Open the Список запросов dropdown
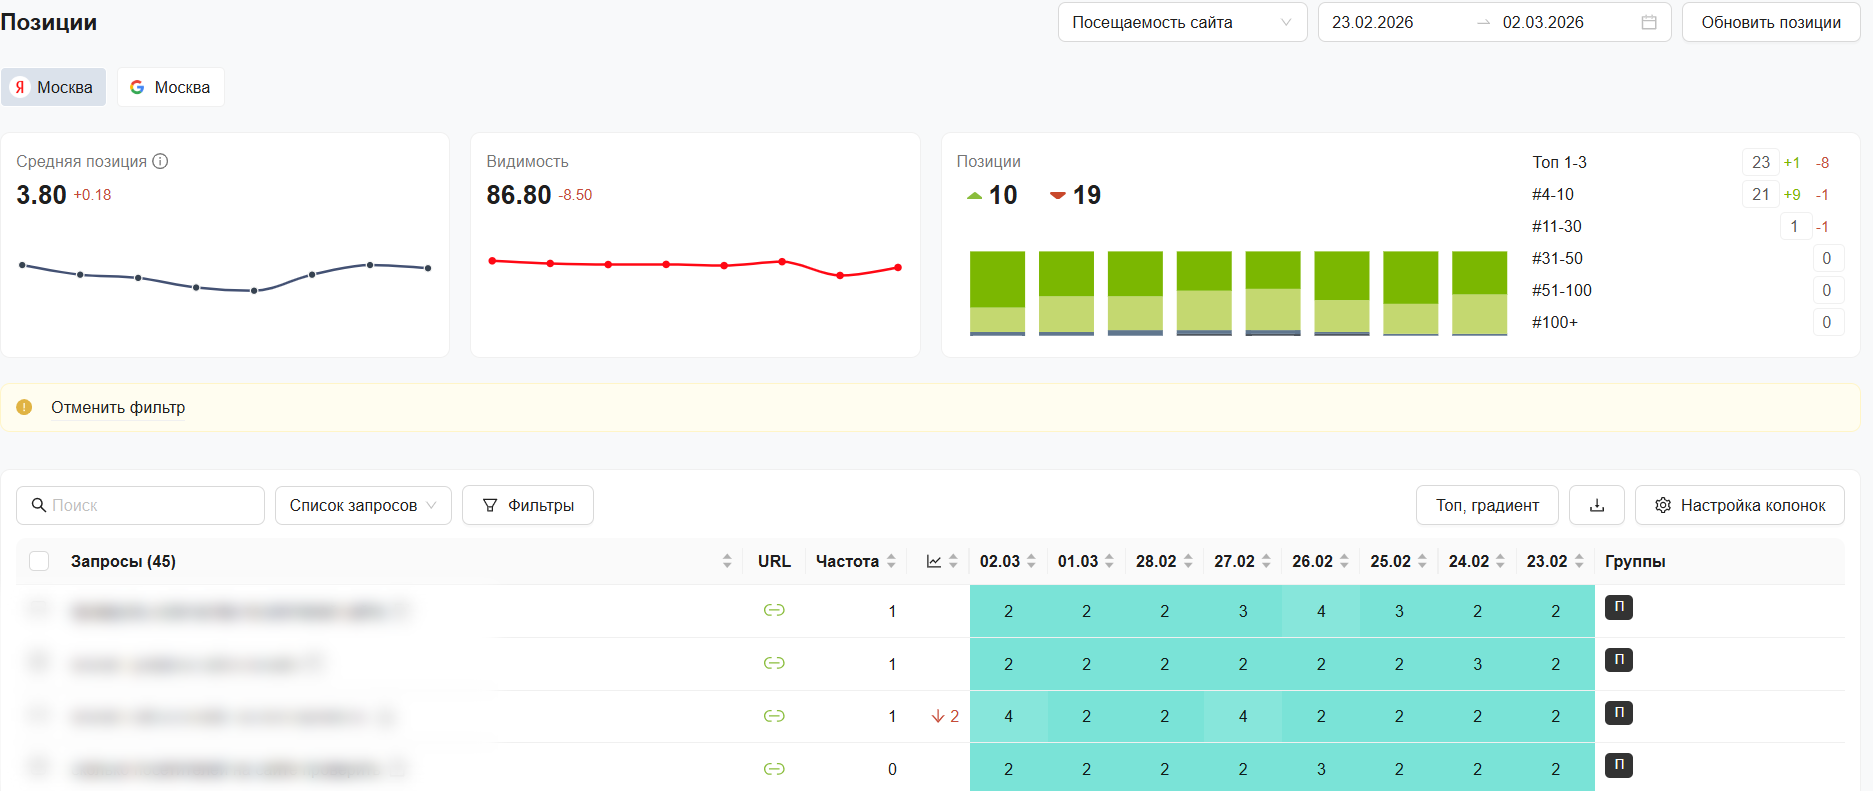The height and width of the screenshot is (791, 1873). point(363,505)
